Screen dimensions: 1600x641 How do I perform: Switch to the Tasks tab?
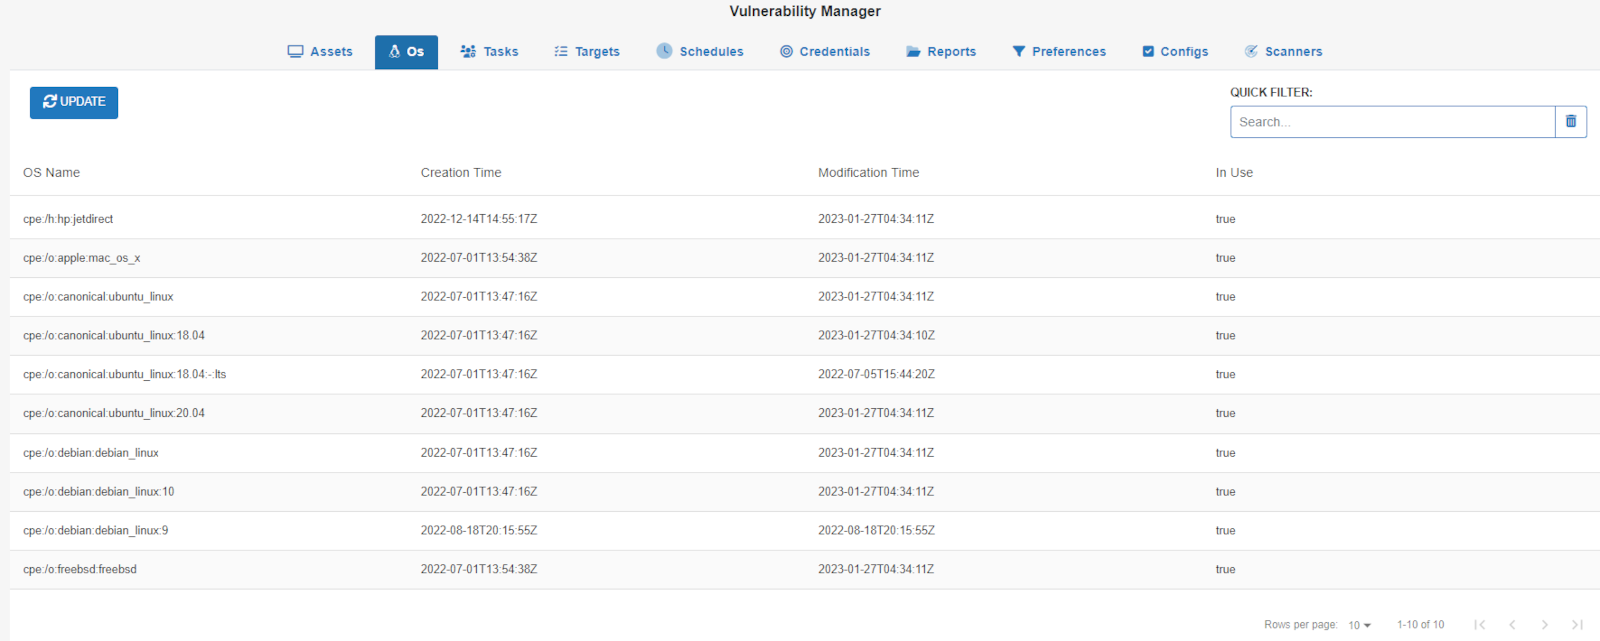pyautogui.click(x=489, y=52)
